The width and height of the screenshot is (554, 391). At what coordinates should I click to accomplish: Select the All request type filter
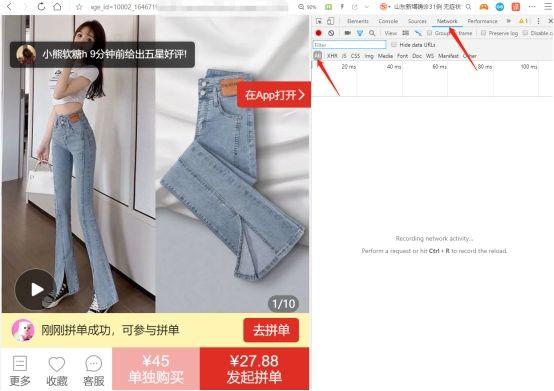click(x=318, y=55)
